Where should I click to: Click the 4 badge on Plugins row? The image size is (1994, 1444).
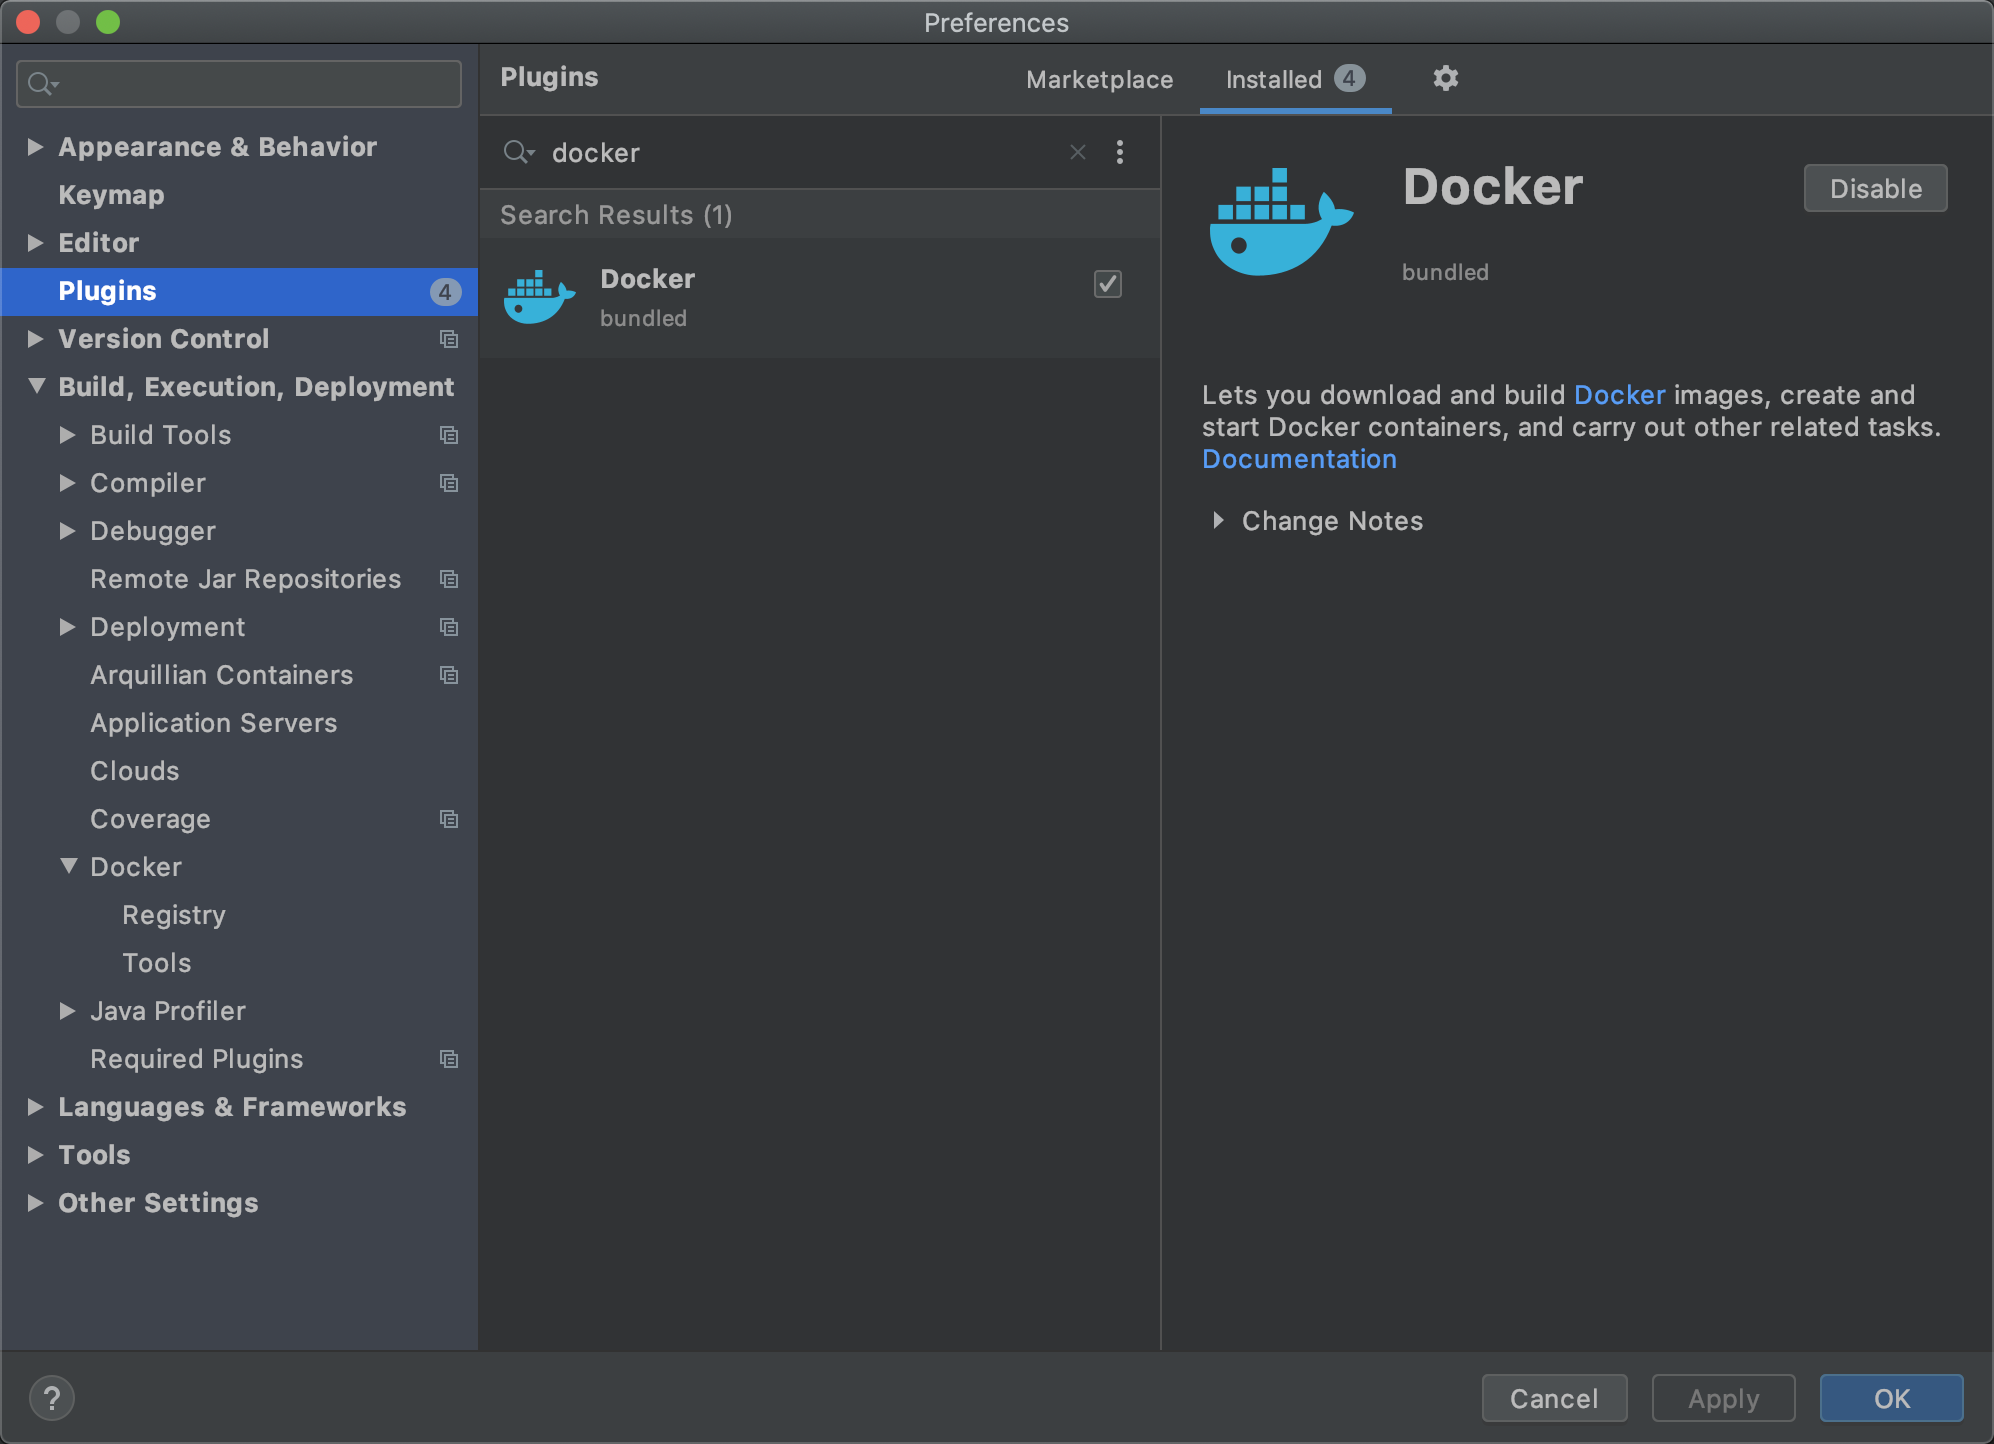445,292
